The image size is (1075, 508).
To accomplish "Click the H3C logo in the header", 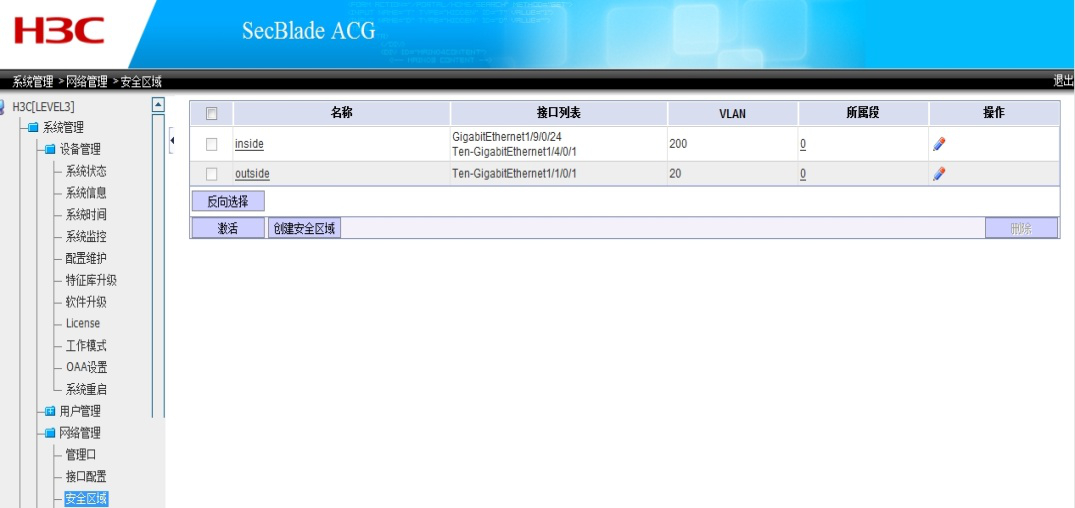I will click(x=58, y=31).
